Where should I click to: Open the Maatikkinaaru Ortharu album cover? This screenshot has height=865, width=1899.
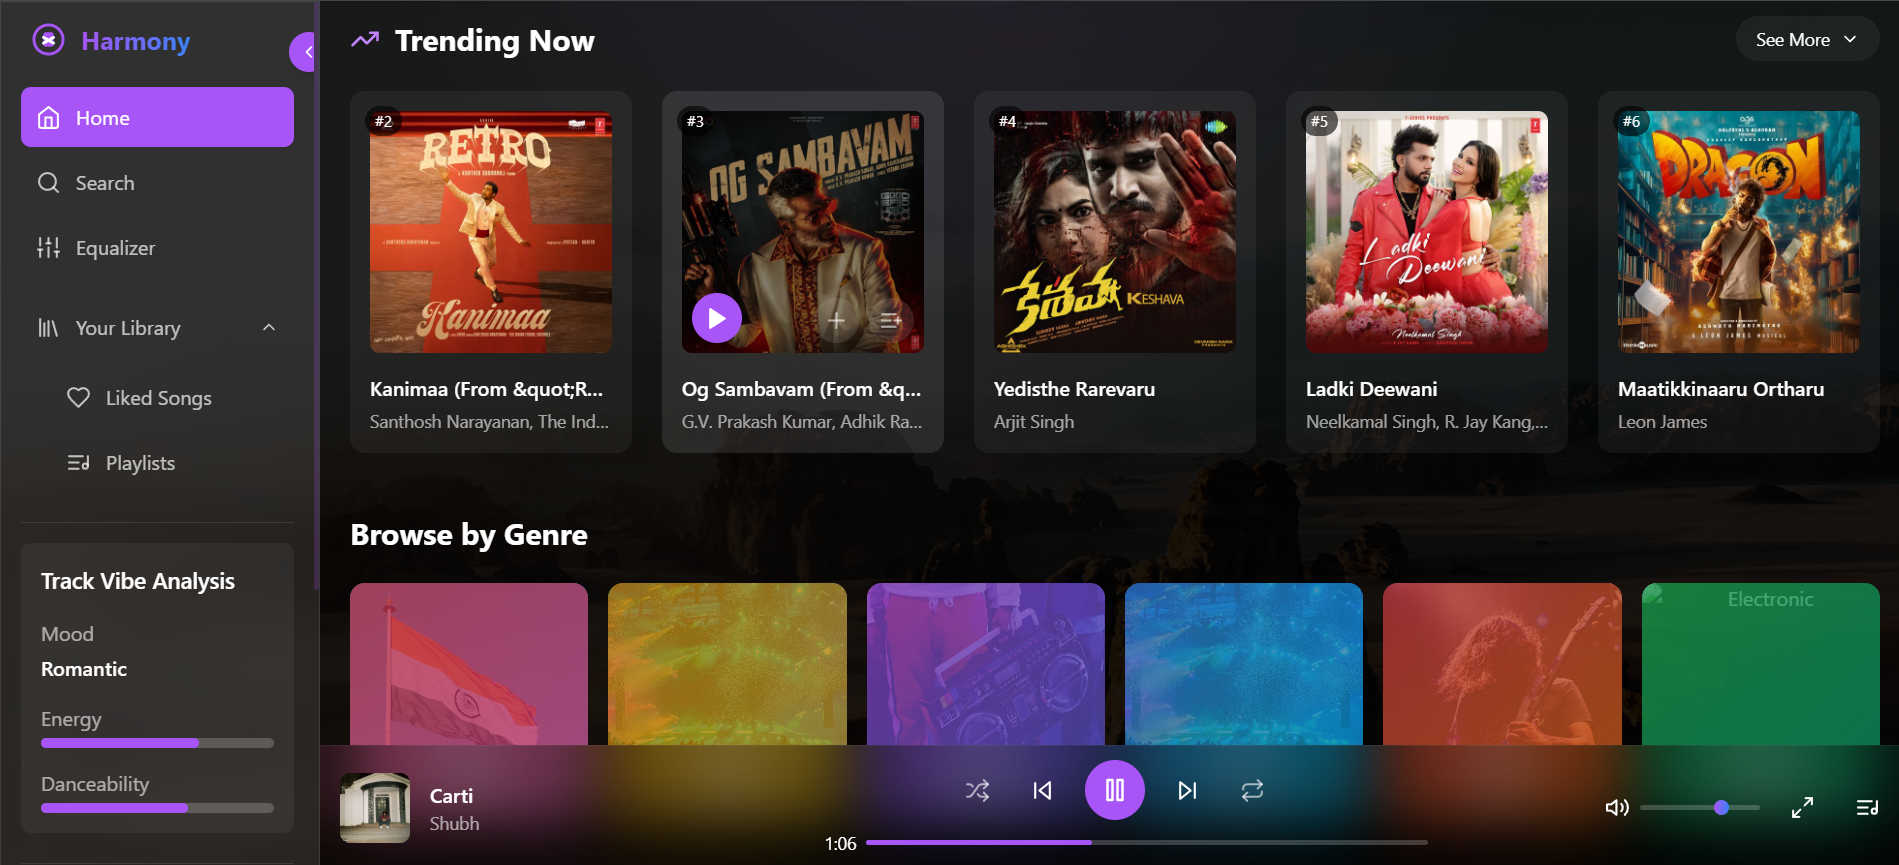[1739, 232]
